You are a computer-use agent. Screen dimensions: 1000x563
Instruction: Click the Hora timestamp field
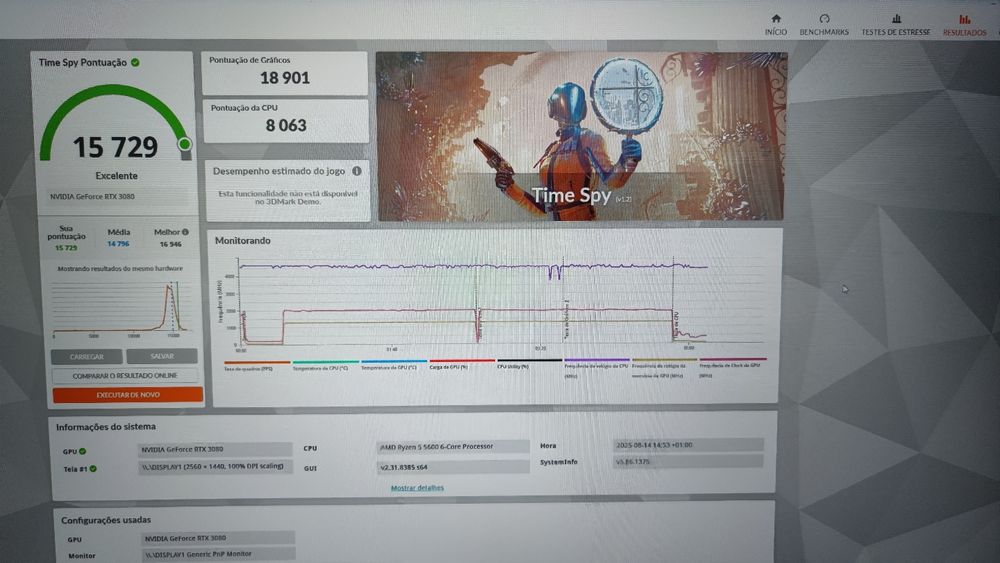point(688,444)
